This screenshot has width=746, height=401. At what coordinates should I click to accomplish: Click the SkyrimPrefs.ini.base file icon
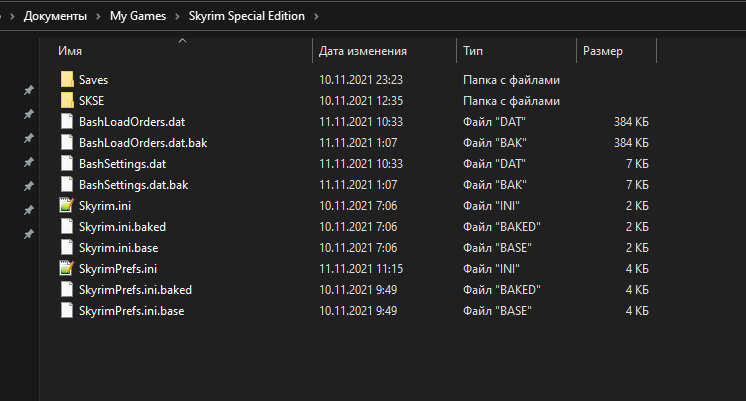pyautogui.click(x=67, y=310)
